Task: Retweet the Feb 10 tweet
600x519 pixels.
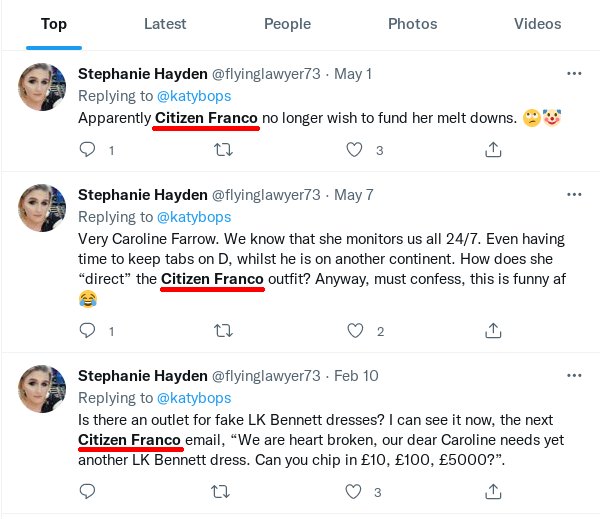Action: 224,492
